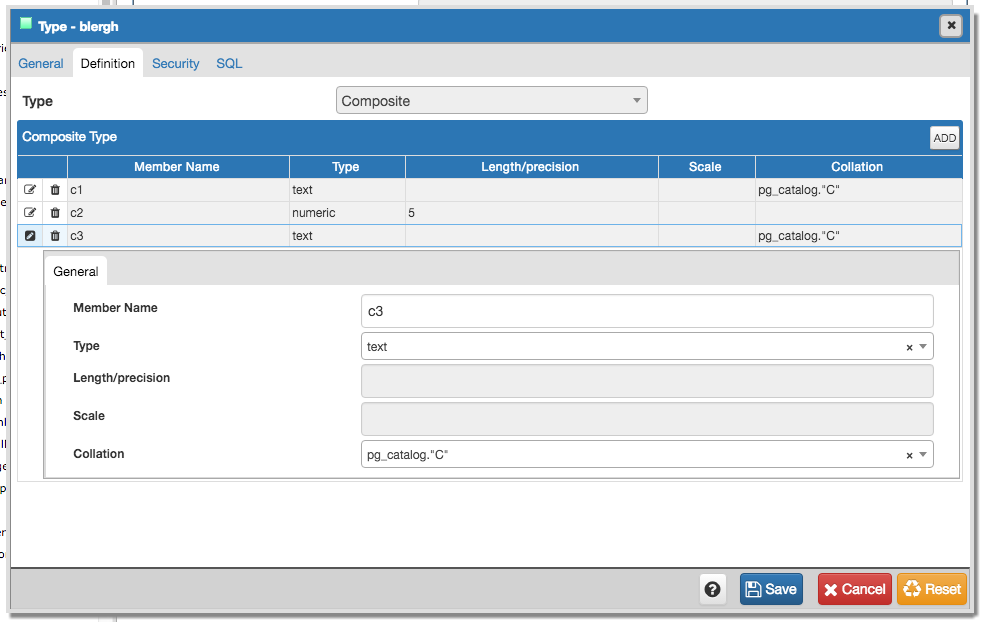Delete member c2 using its trash icon
Viewport: 983px width, 622px height.
tap(55, 212)
